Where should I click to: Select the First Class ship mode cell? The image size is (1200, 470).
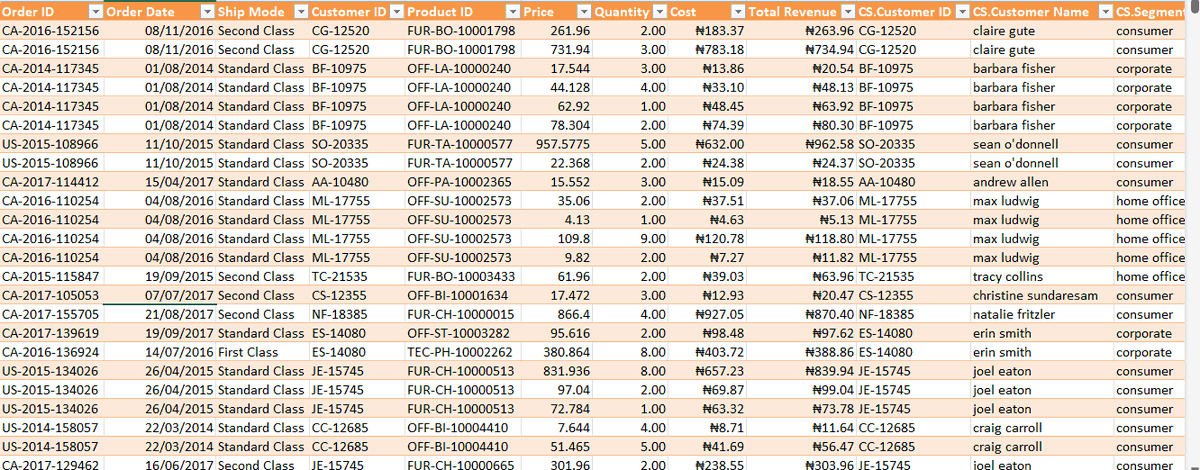pyautogui.click(x=262, y=352)
